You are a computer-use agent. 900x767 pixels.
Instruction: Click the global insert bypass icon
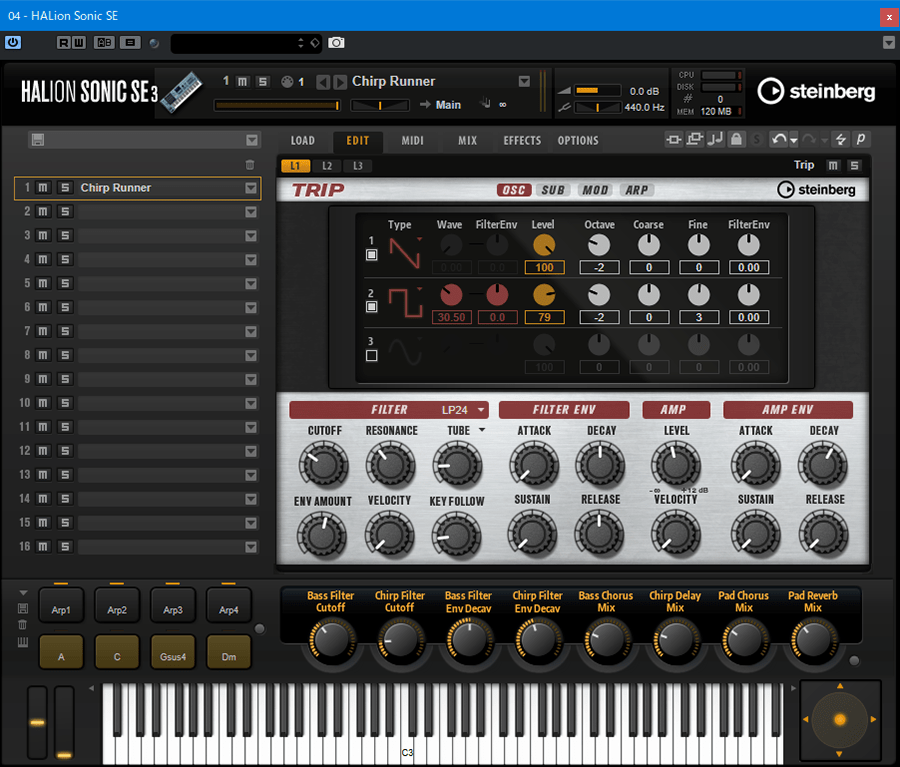click(673, 140)
